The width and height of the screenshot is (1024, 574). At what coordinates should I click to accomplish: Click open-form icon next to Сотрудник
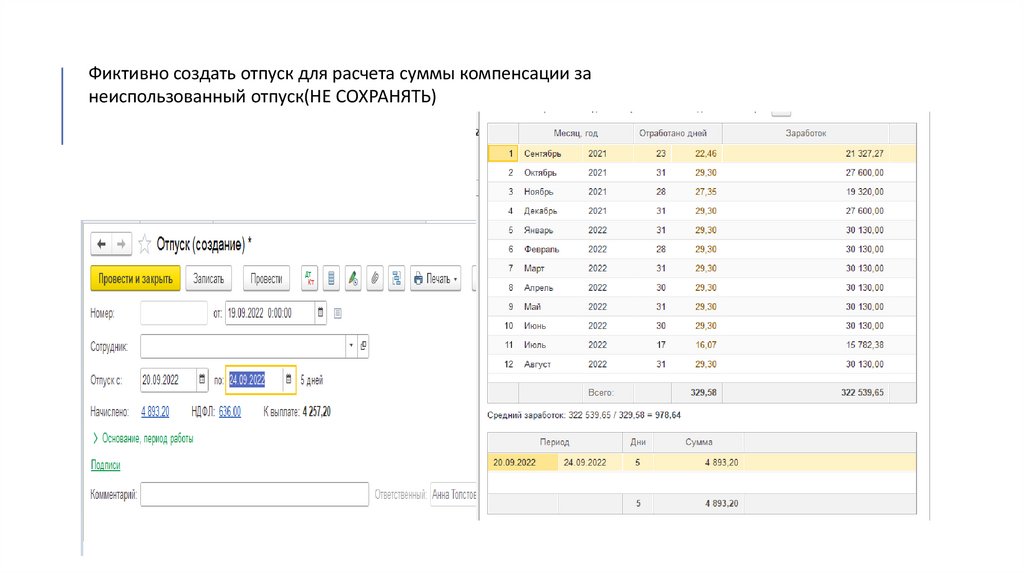click(x=363, y=346)
